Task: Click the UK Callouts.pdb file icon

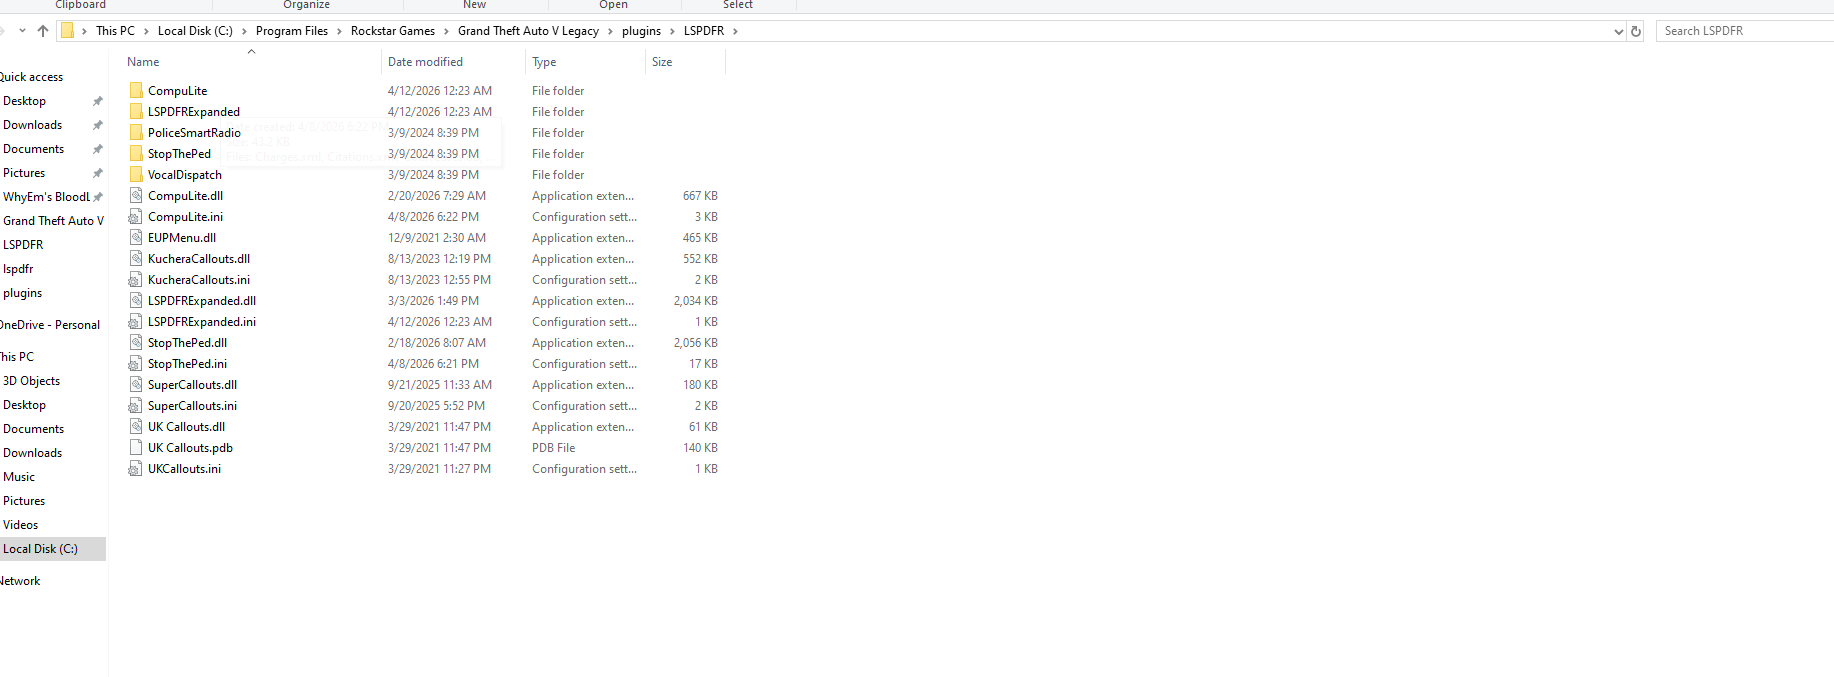Action: [x=136, y=448]
